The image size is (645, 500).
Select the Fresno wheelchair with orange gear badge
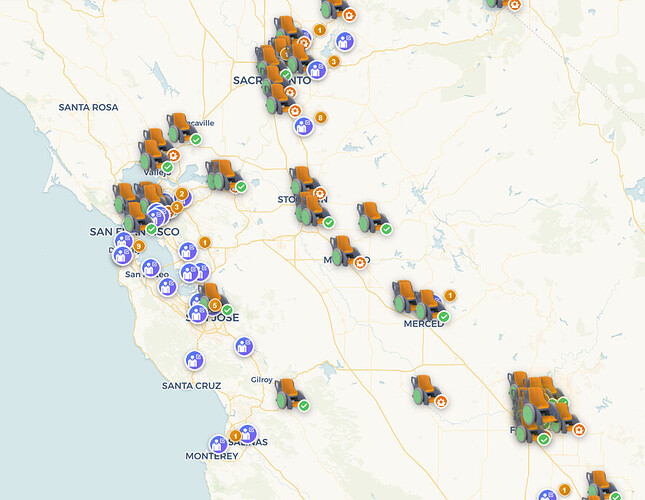pyautogui.click(x=567, y=419)
